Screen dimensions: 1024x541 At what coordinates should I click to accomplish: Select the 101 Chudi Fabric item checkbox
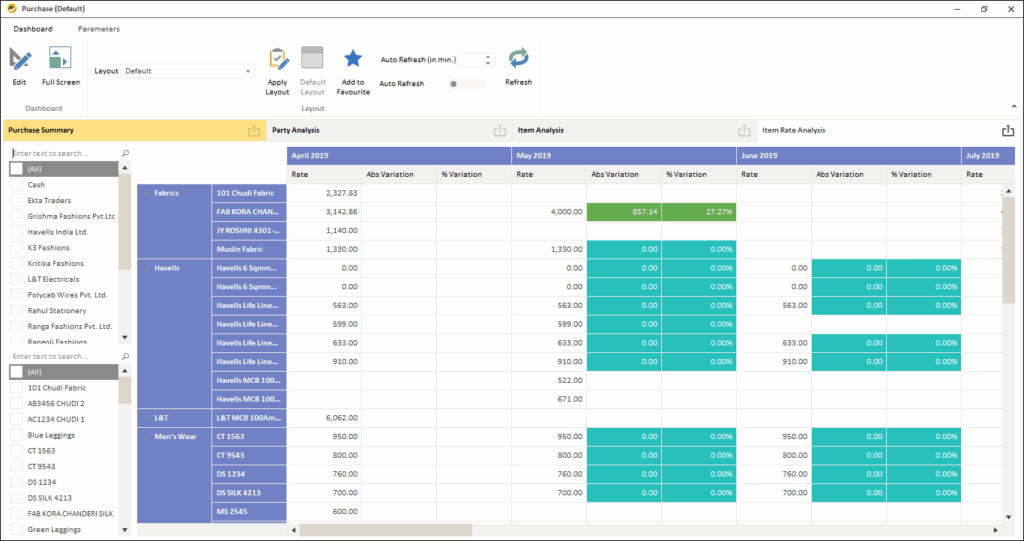tap(16, 388)
